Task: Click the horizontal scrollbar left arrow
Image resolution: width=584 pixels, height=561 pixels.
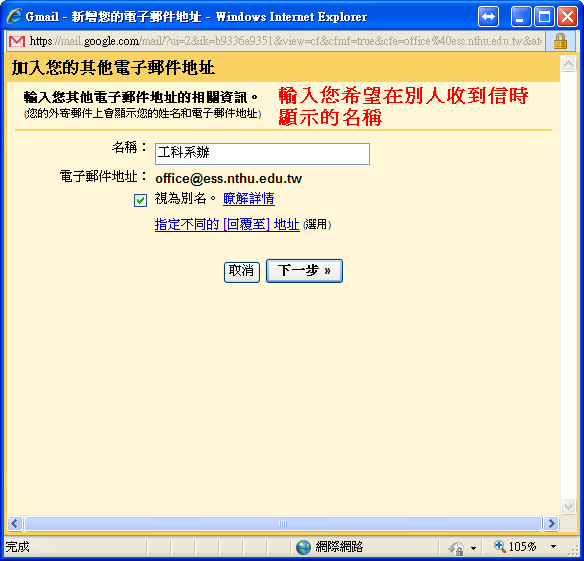Action: click(15, 523)
